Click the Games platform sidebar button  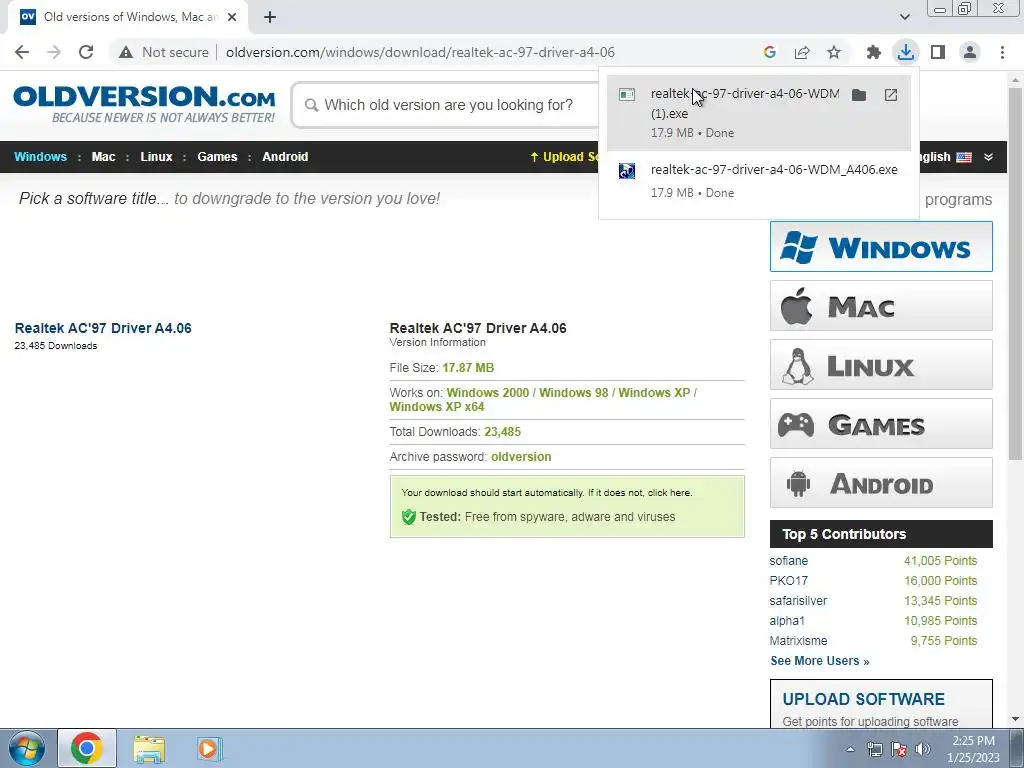coord(881,424)
